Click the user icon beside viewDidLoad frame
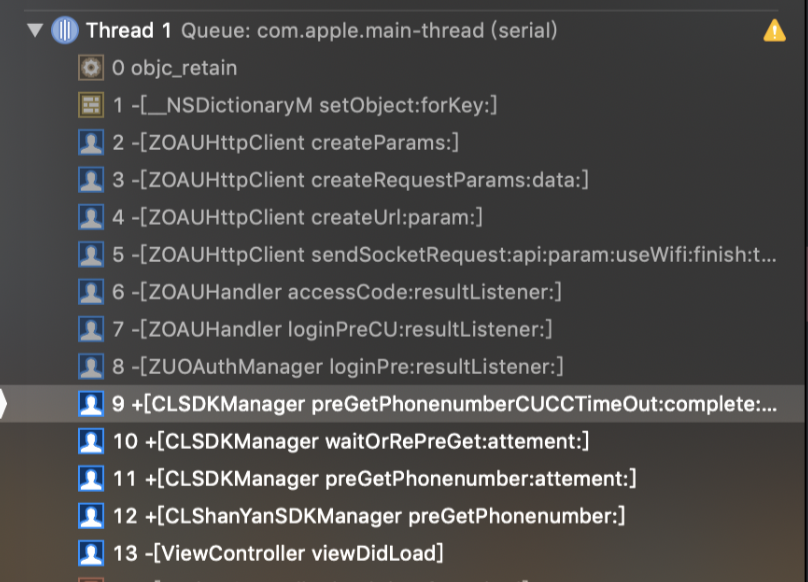 tap(91, 553)
